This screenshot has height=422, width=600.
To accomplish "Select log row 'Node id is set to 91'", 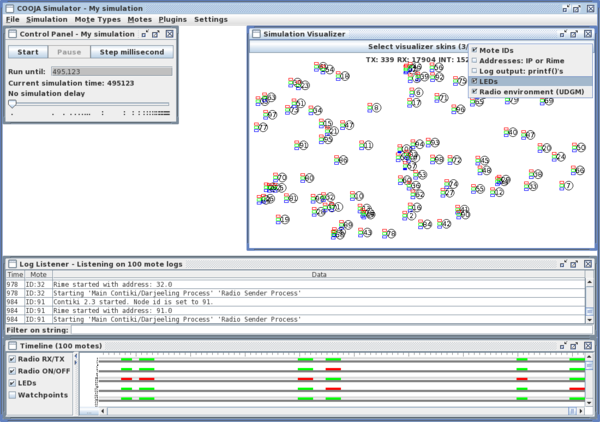I will tap(295, 302).
